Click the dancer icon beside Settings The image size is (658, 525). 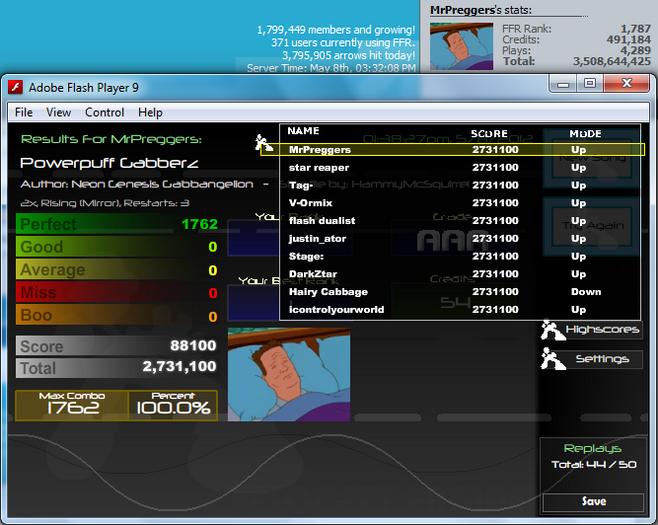point(552,359)
